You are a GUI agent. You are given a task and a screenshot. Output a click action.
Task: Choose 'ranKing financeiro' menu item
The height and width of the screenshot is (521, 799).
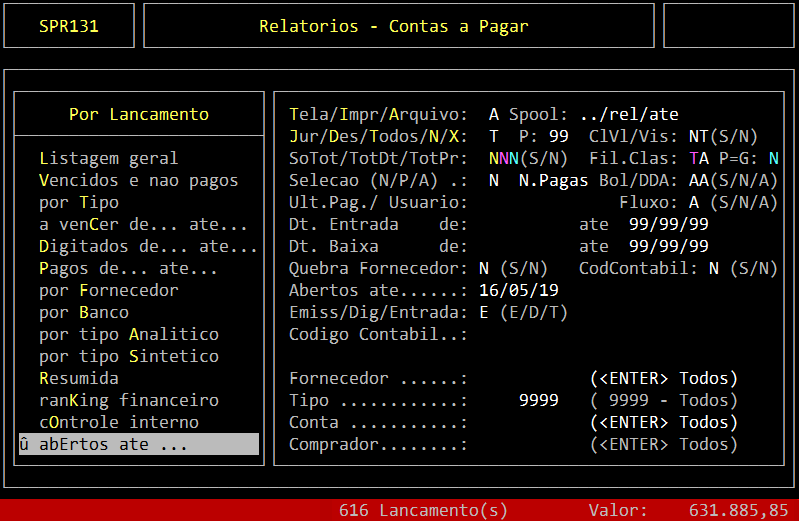pos(128,400)
